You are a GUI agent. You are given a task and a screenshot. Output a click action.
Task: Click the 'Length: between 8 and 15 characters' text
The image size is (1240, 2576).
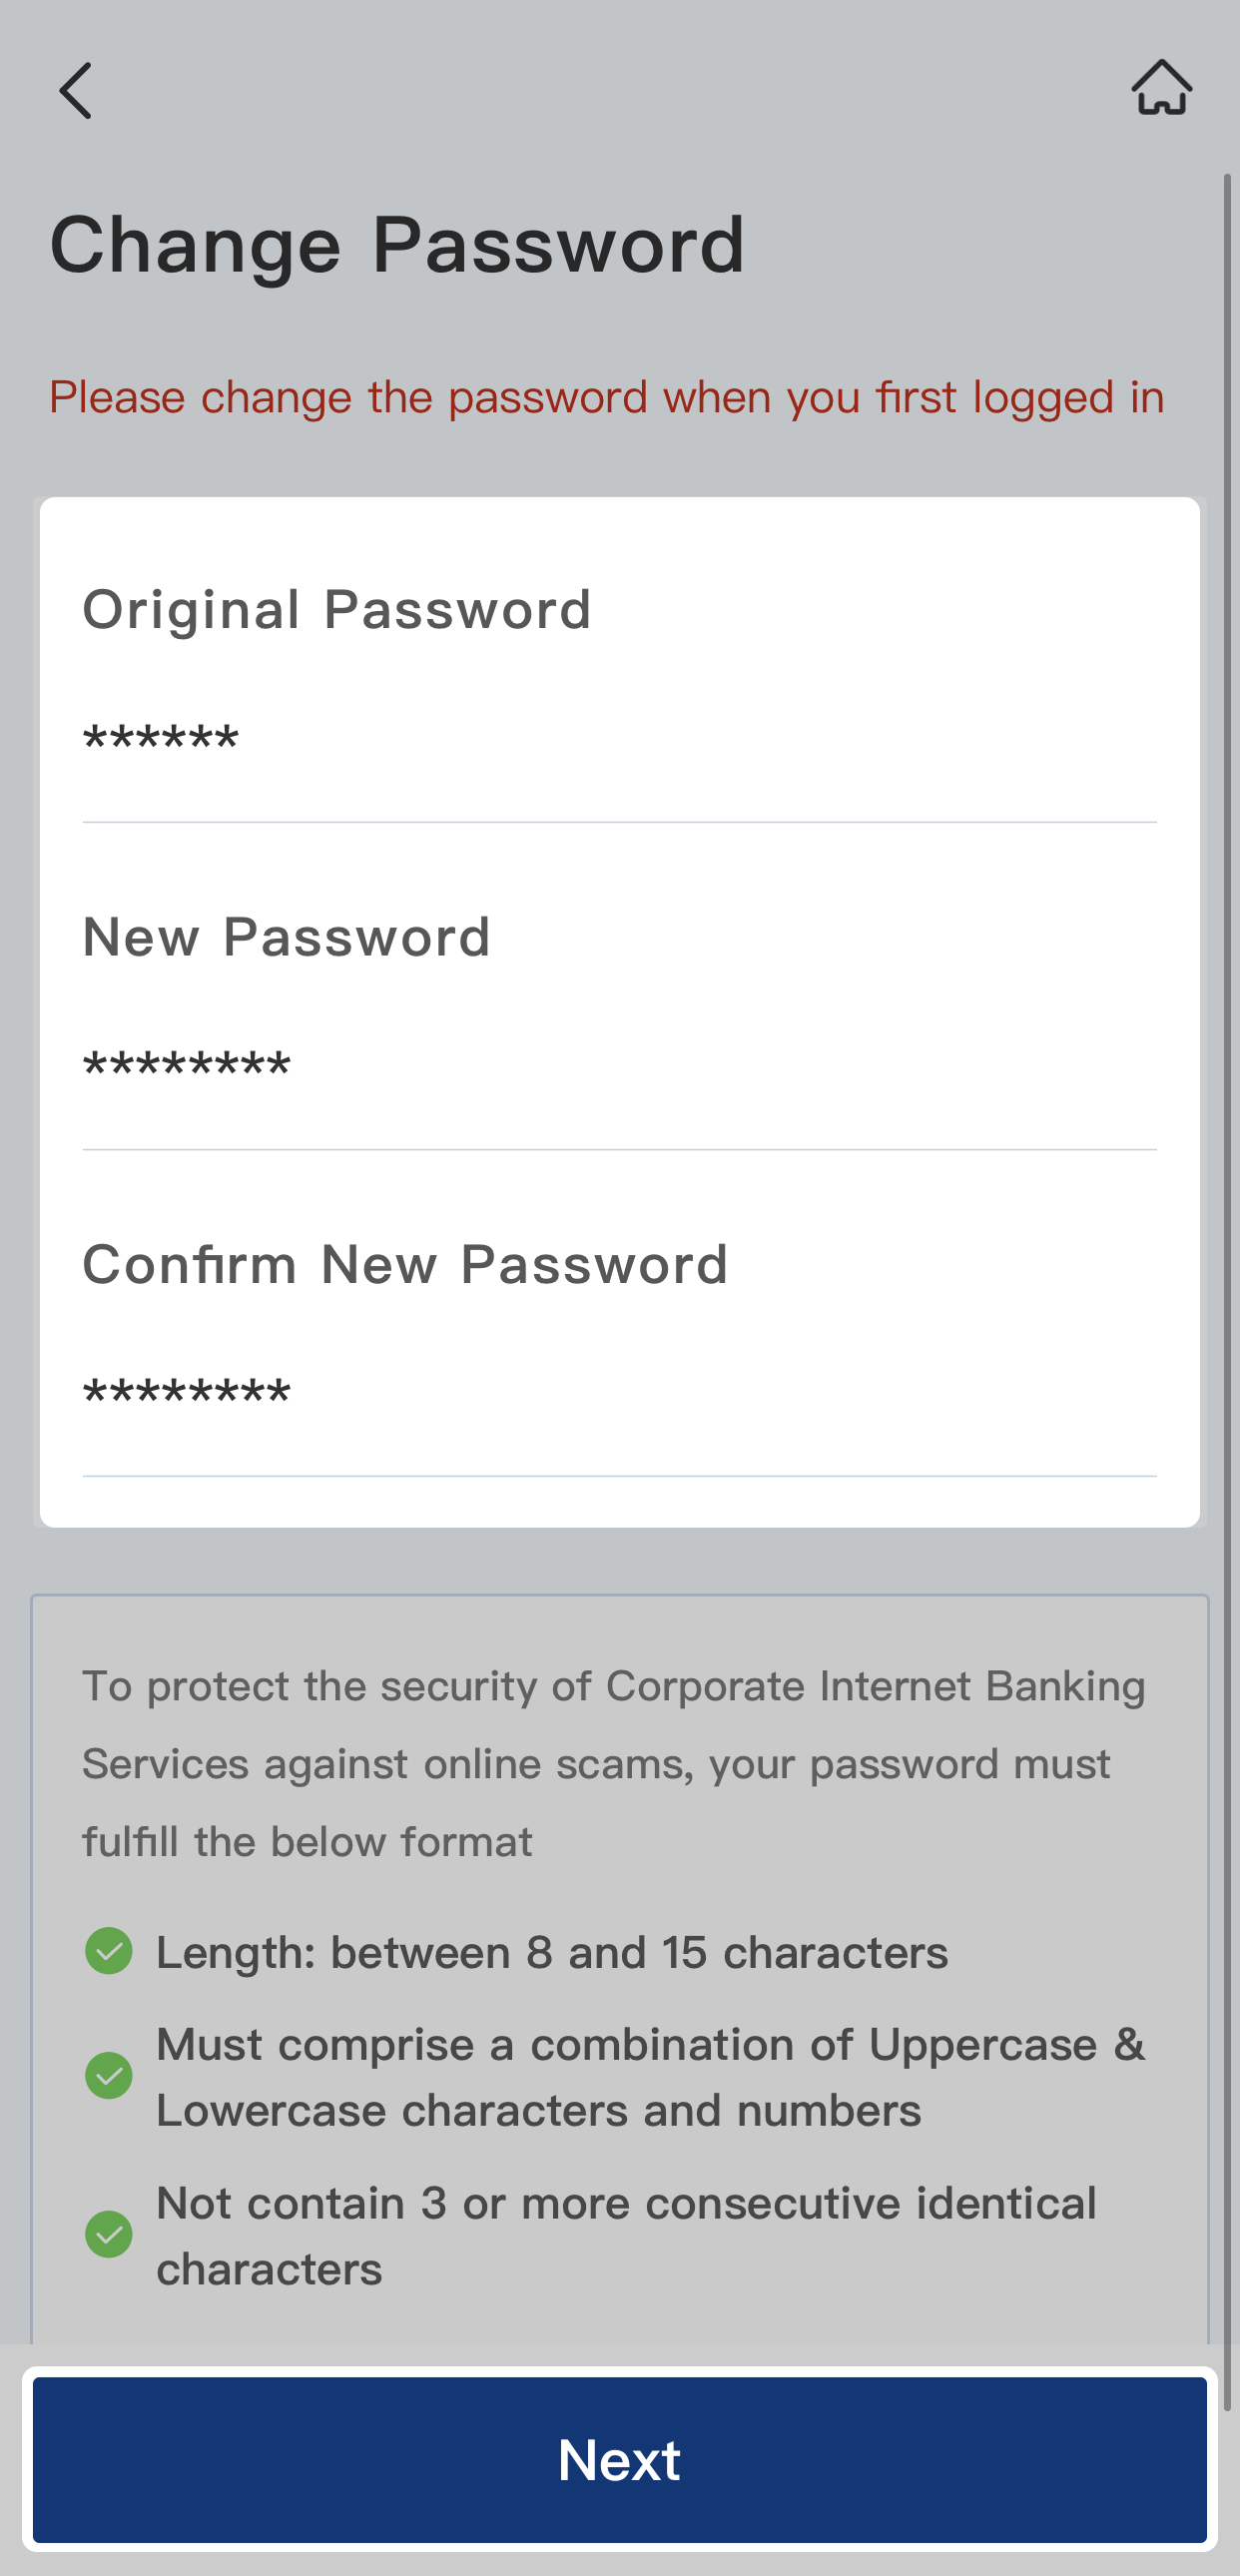pyautogui.click(x=552, y=1953)
